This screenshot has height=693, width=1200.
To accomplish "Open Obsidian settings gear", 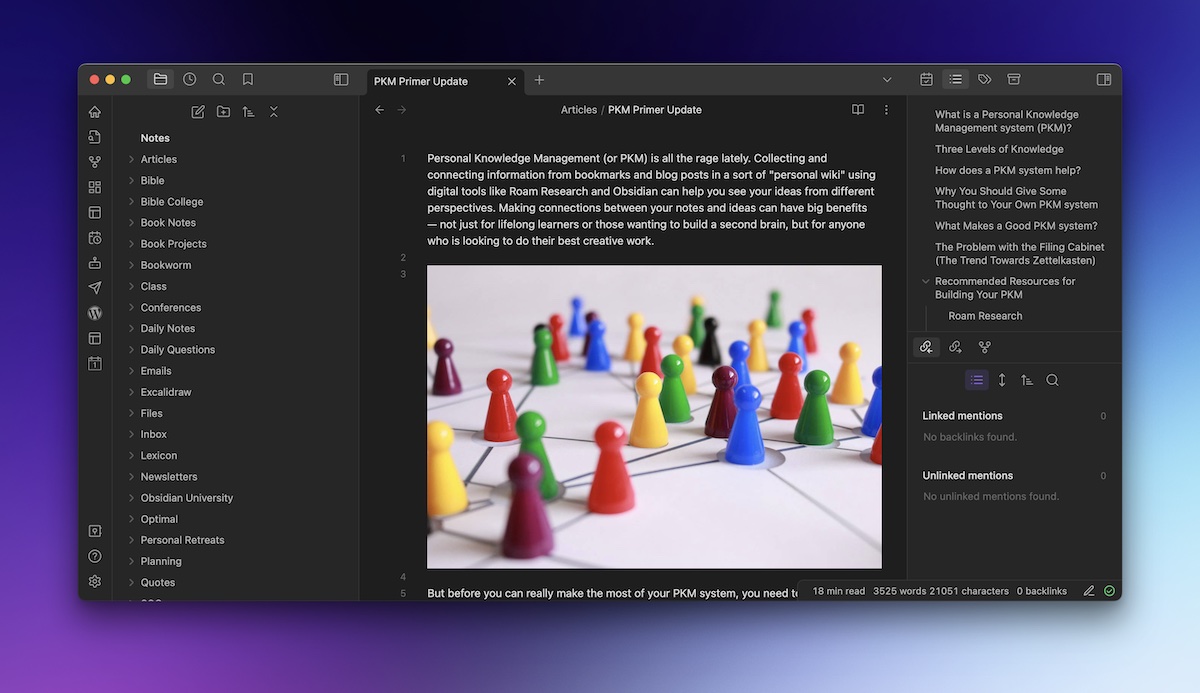I will coord(95,581).
